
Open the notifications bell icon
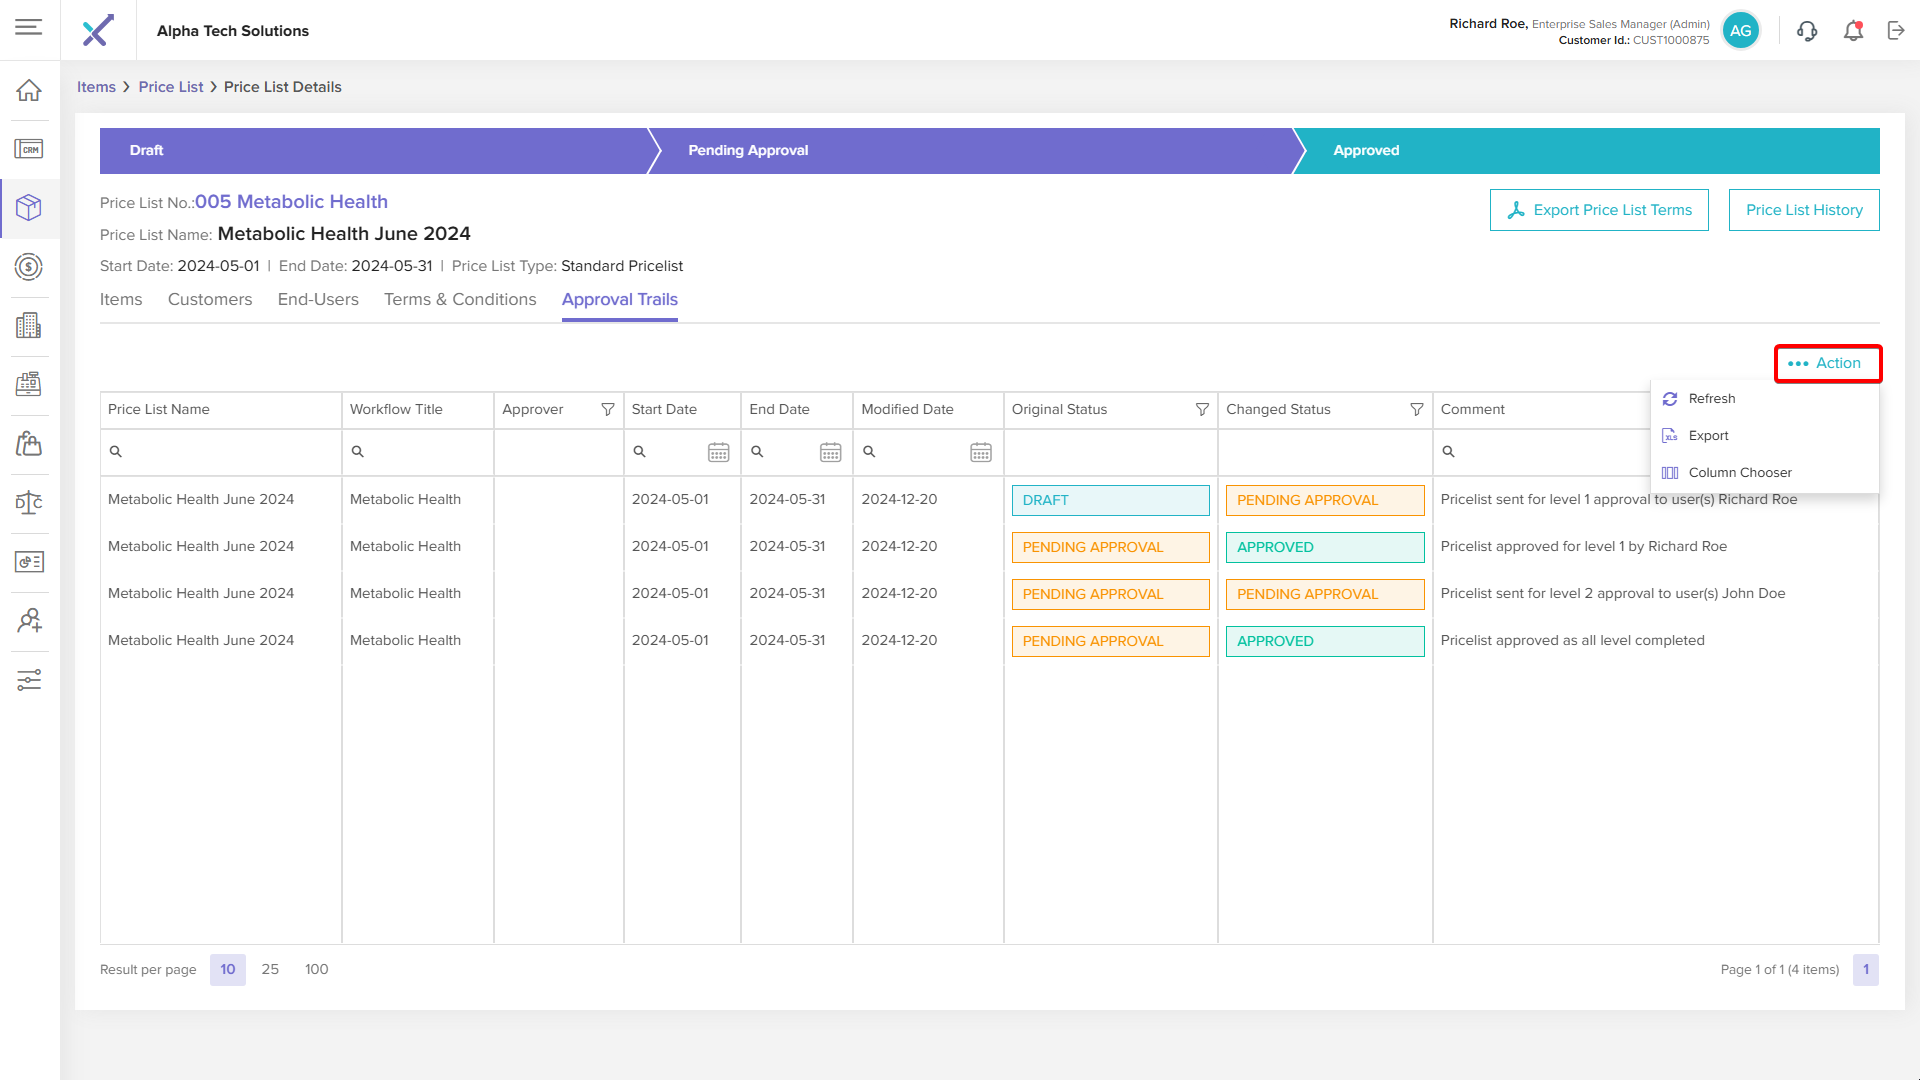(1853, 31)
